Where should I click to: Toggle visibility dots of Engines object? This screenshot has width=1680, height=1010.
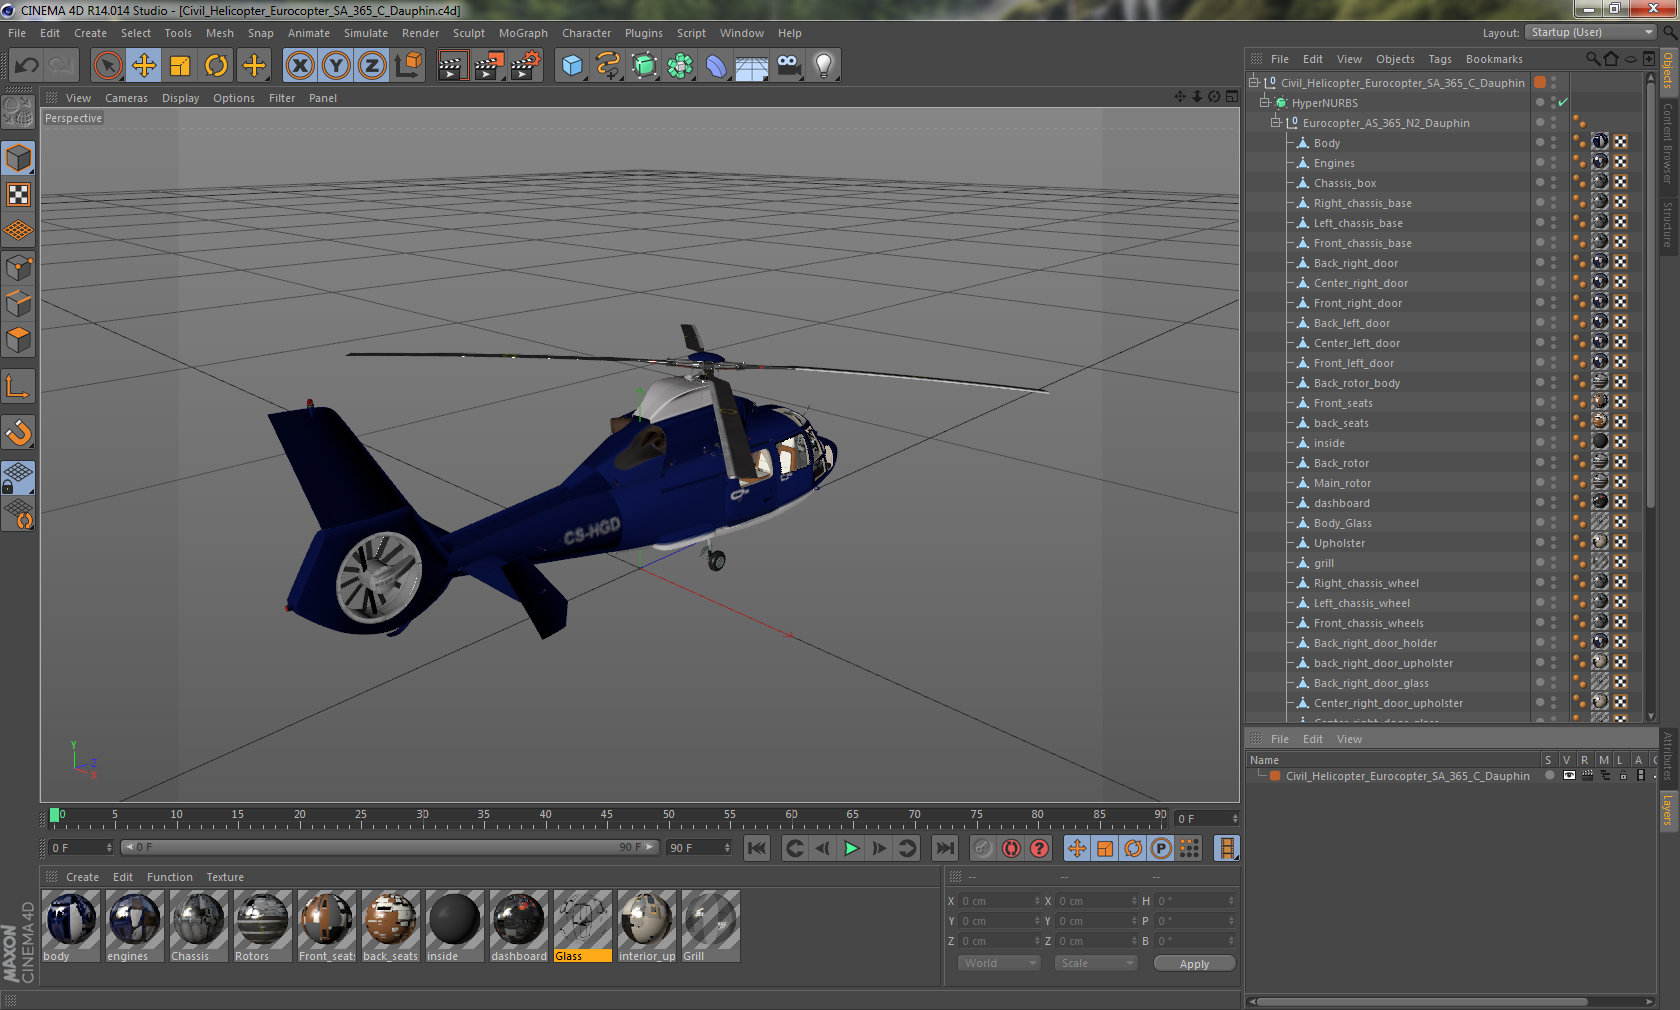(x=1553, y=163)
